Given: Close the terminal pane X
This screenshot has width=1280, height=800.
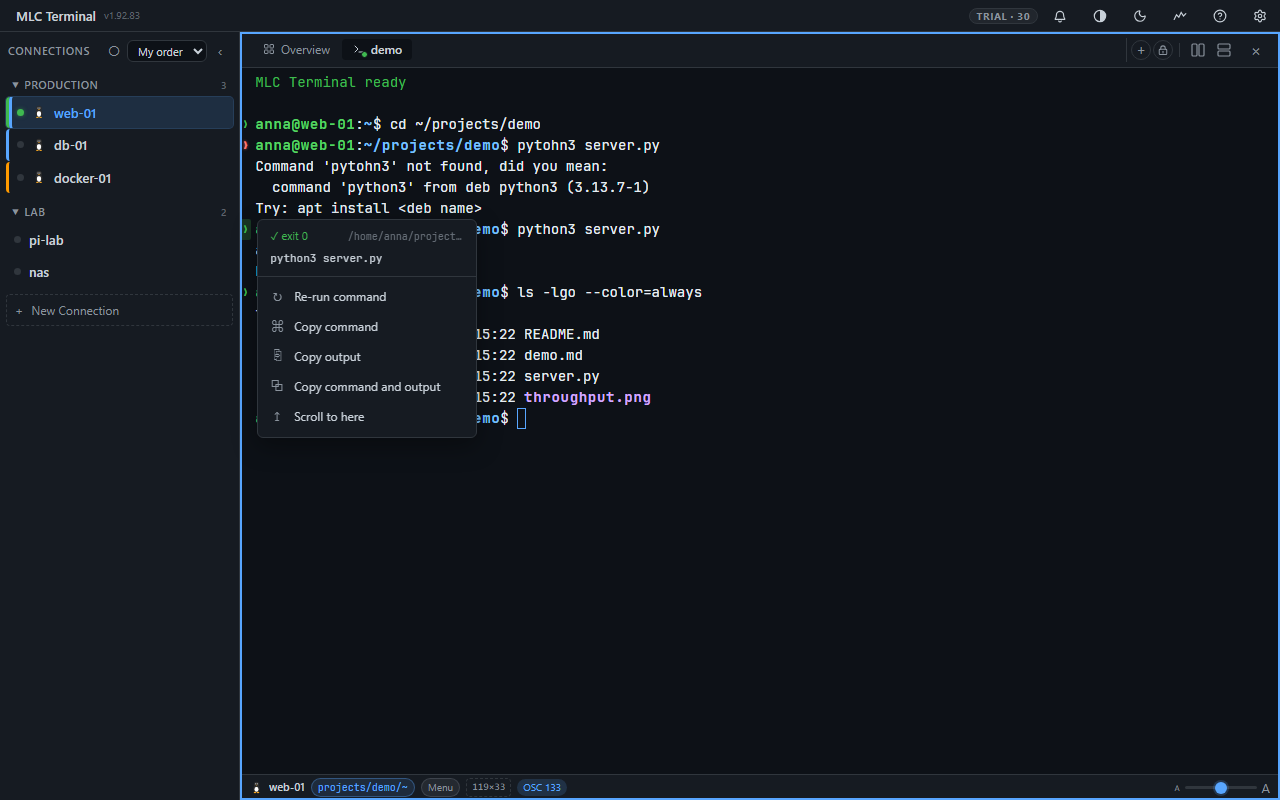Looking at the screenshot, I should point(1256,51).
